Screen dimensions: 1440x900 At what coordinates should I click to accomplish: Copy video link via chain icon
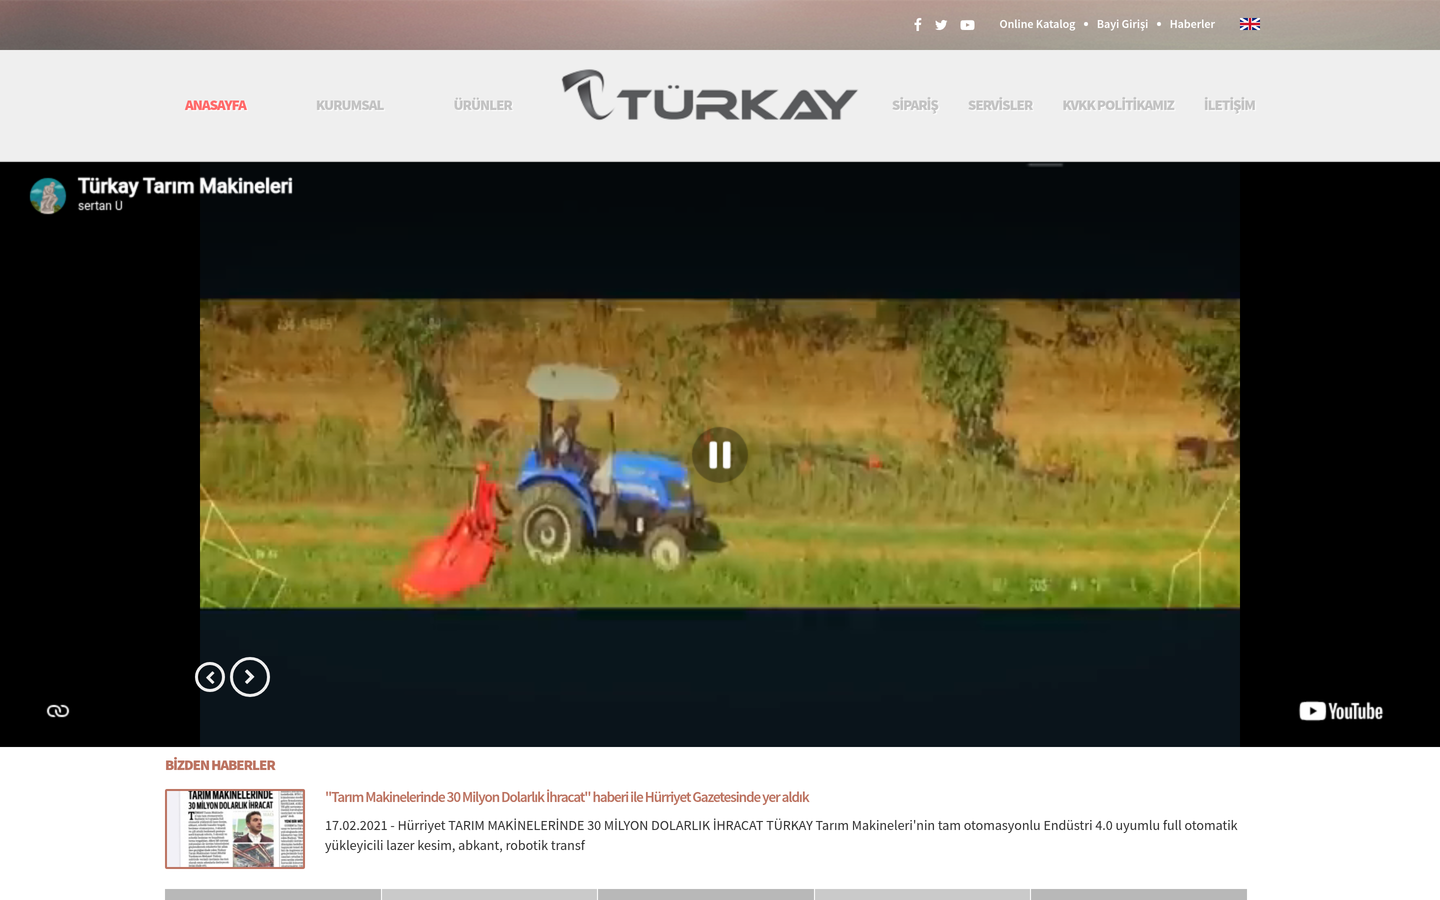tap(58, 711)
